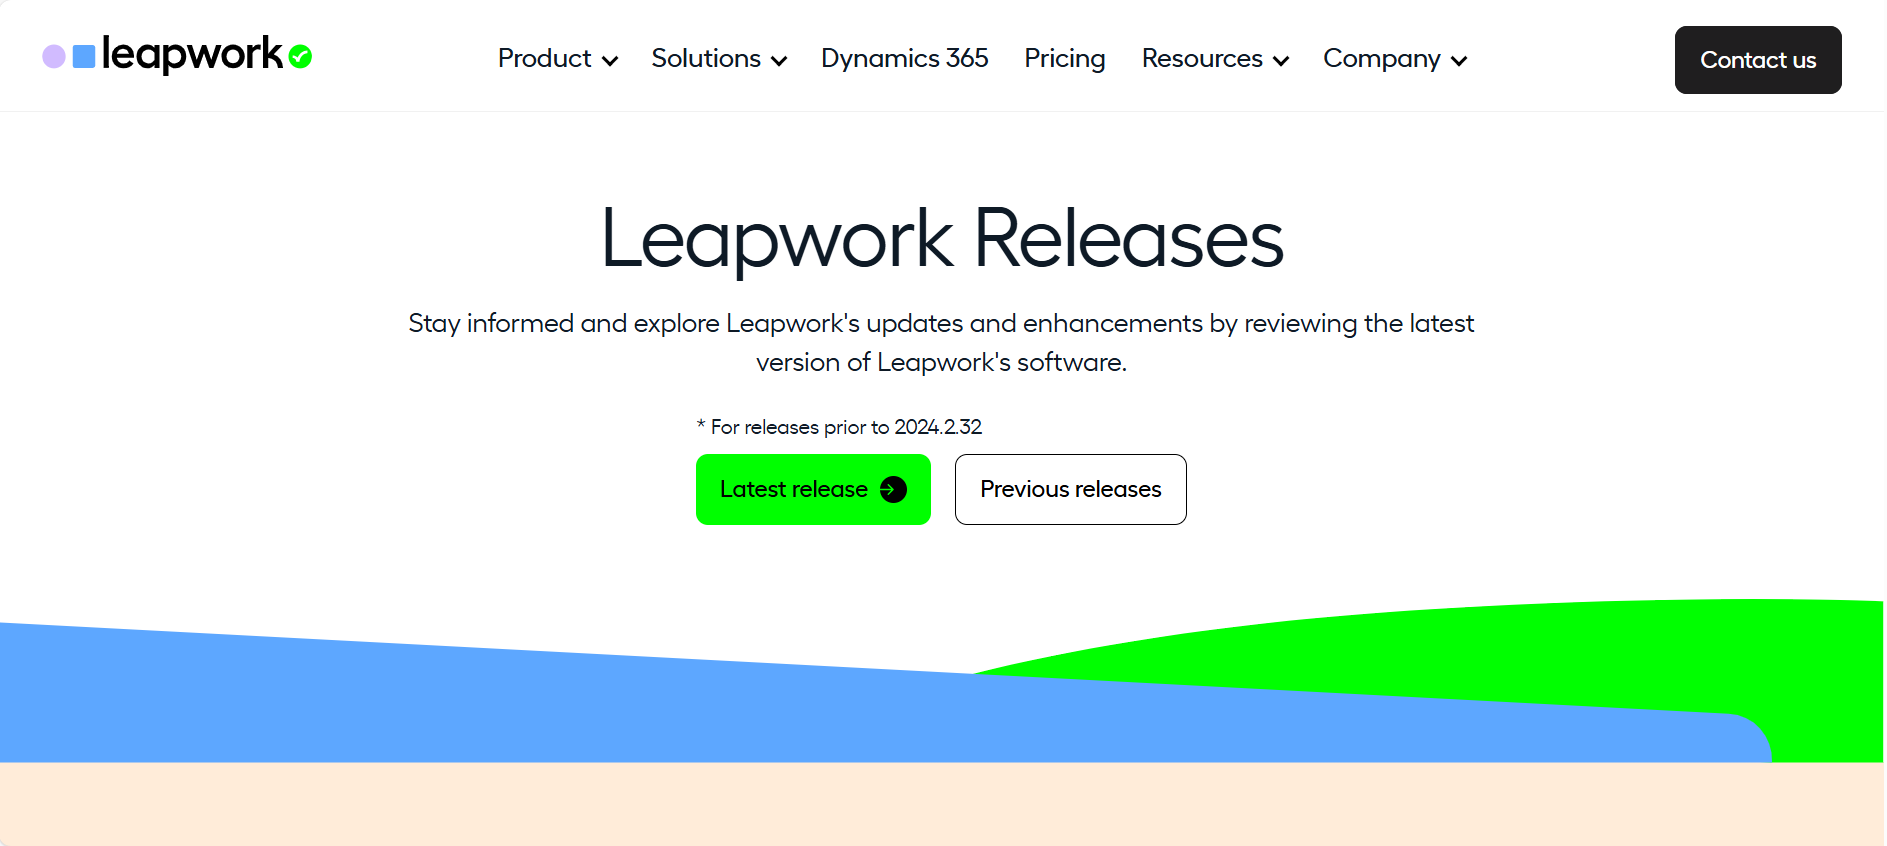Expand the chevron next to Product
The image size is (1887, 846).
pos(610,61)
